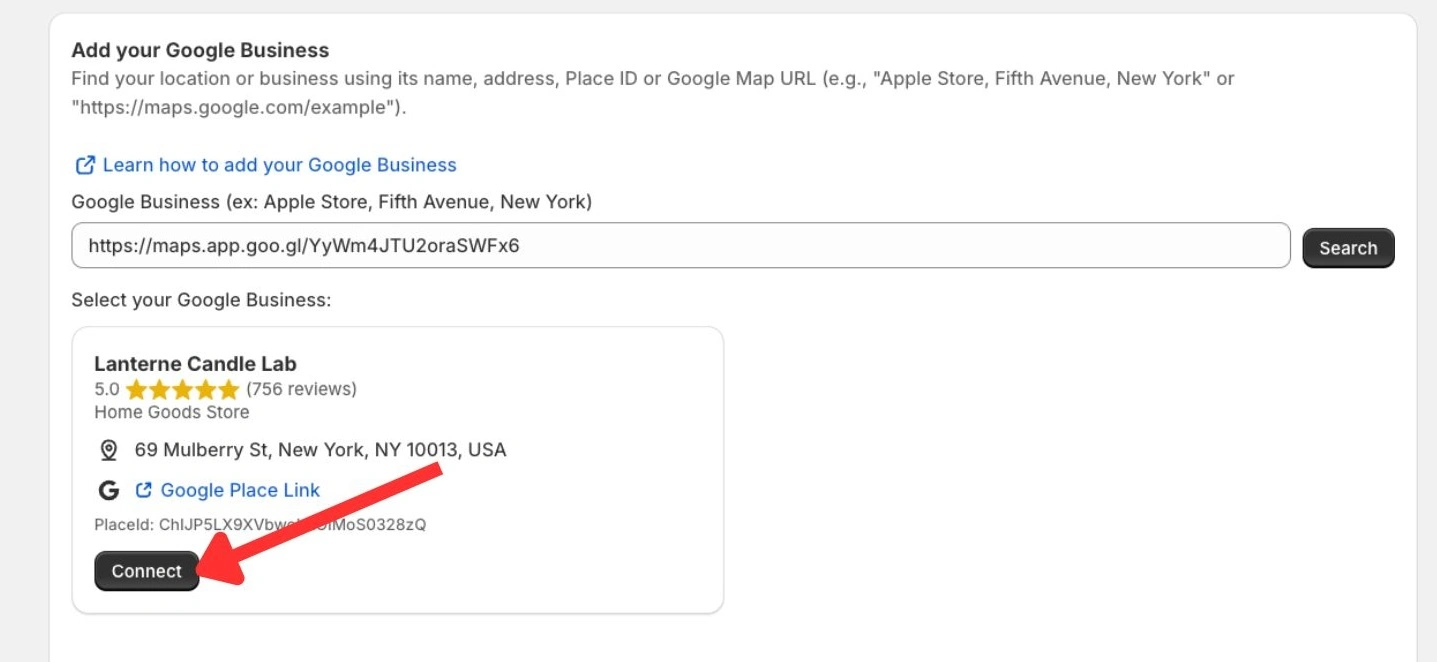Click the Google G logo icon
Image resolution: width=1437 pixels, height=662 pixels.
coord(108,490)
